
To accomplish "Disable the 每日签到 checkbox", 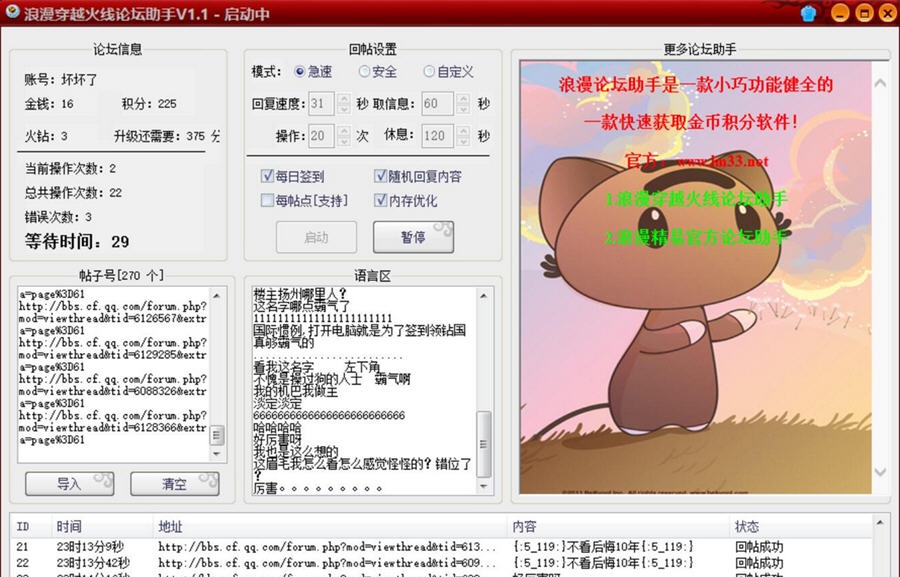I will 266,176.
